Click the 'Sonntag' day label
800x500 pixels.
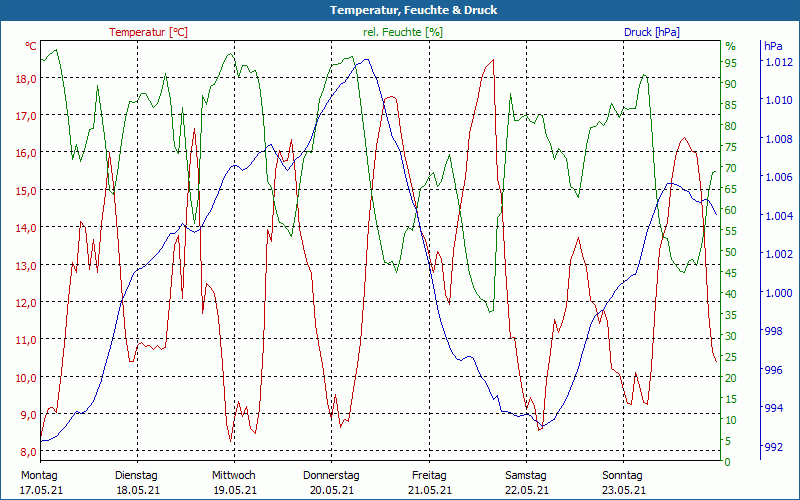pos(622,476)
